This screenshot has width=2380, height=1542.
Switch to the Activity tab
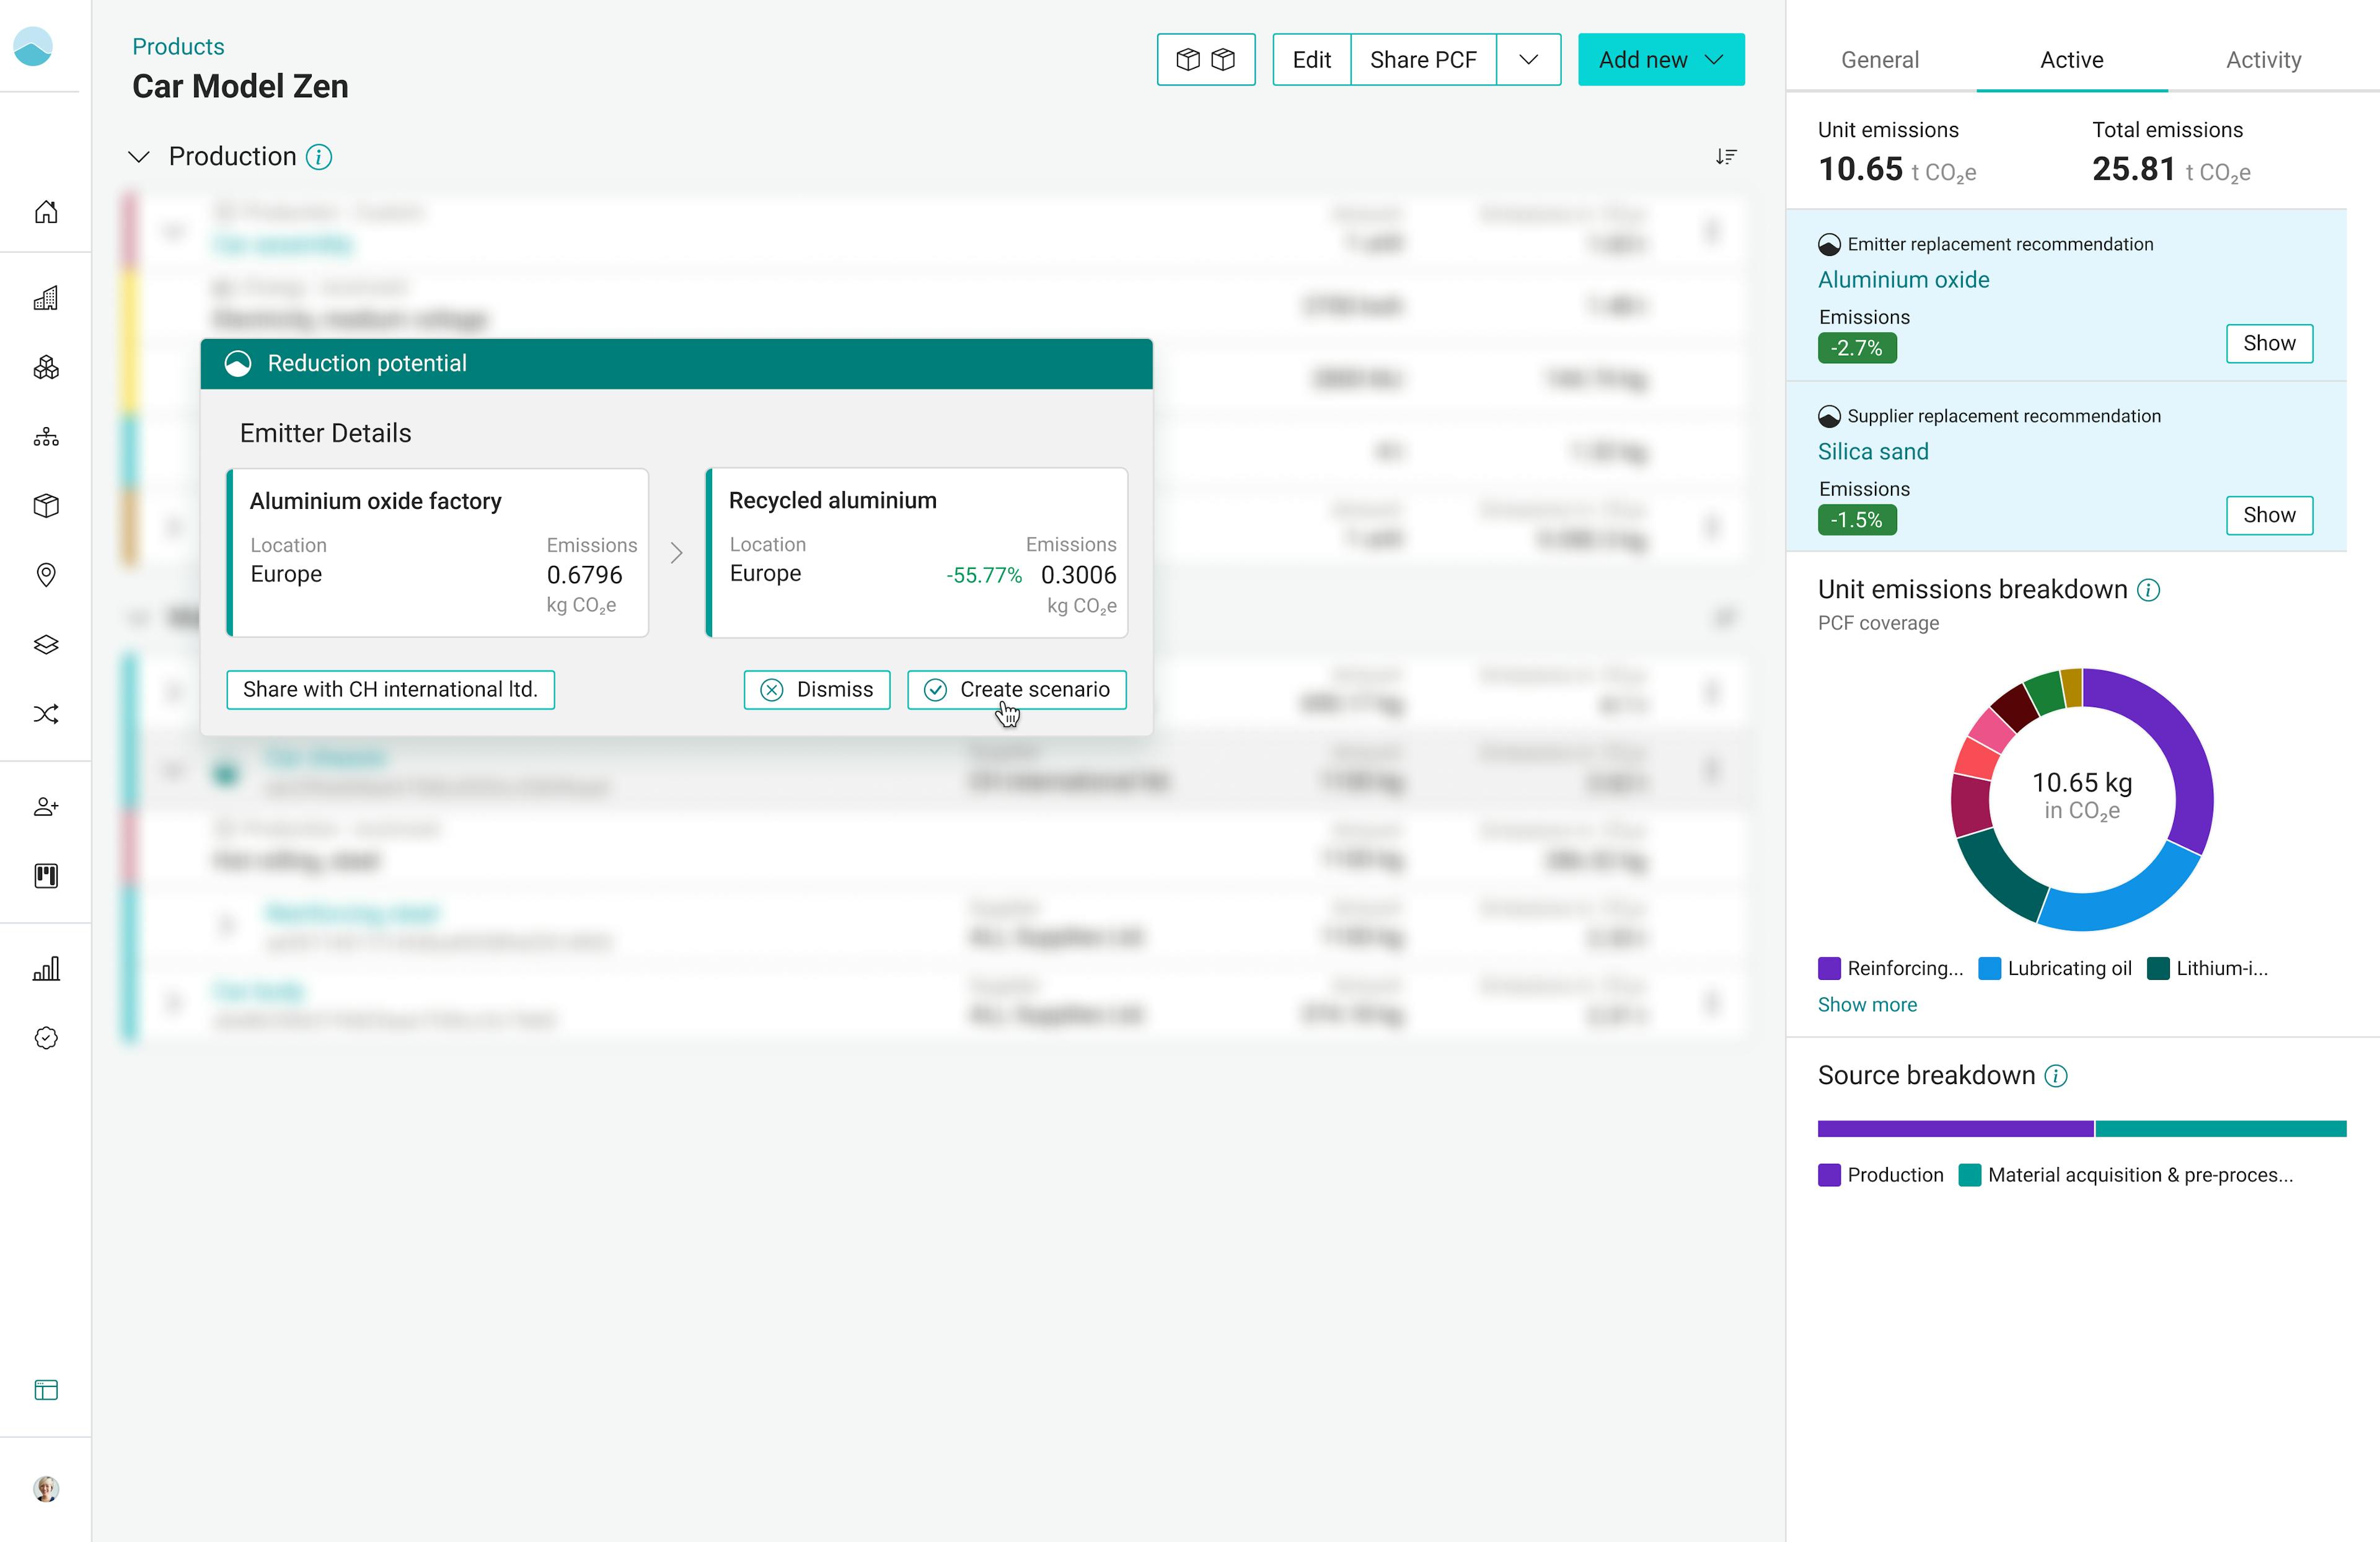[x=2262, y=60]
